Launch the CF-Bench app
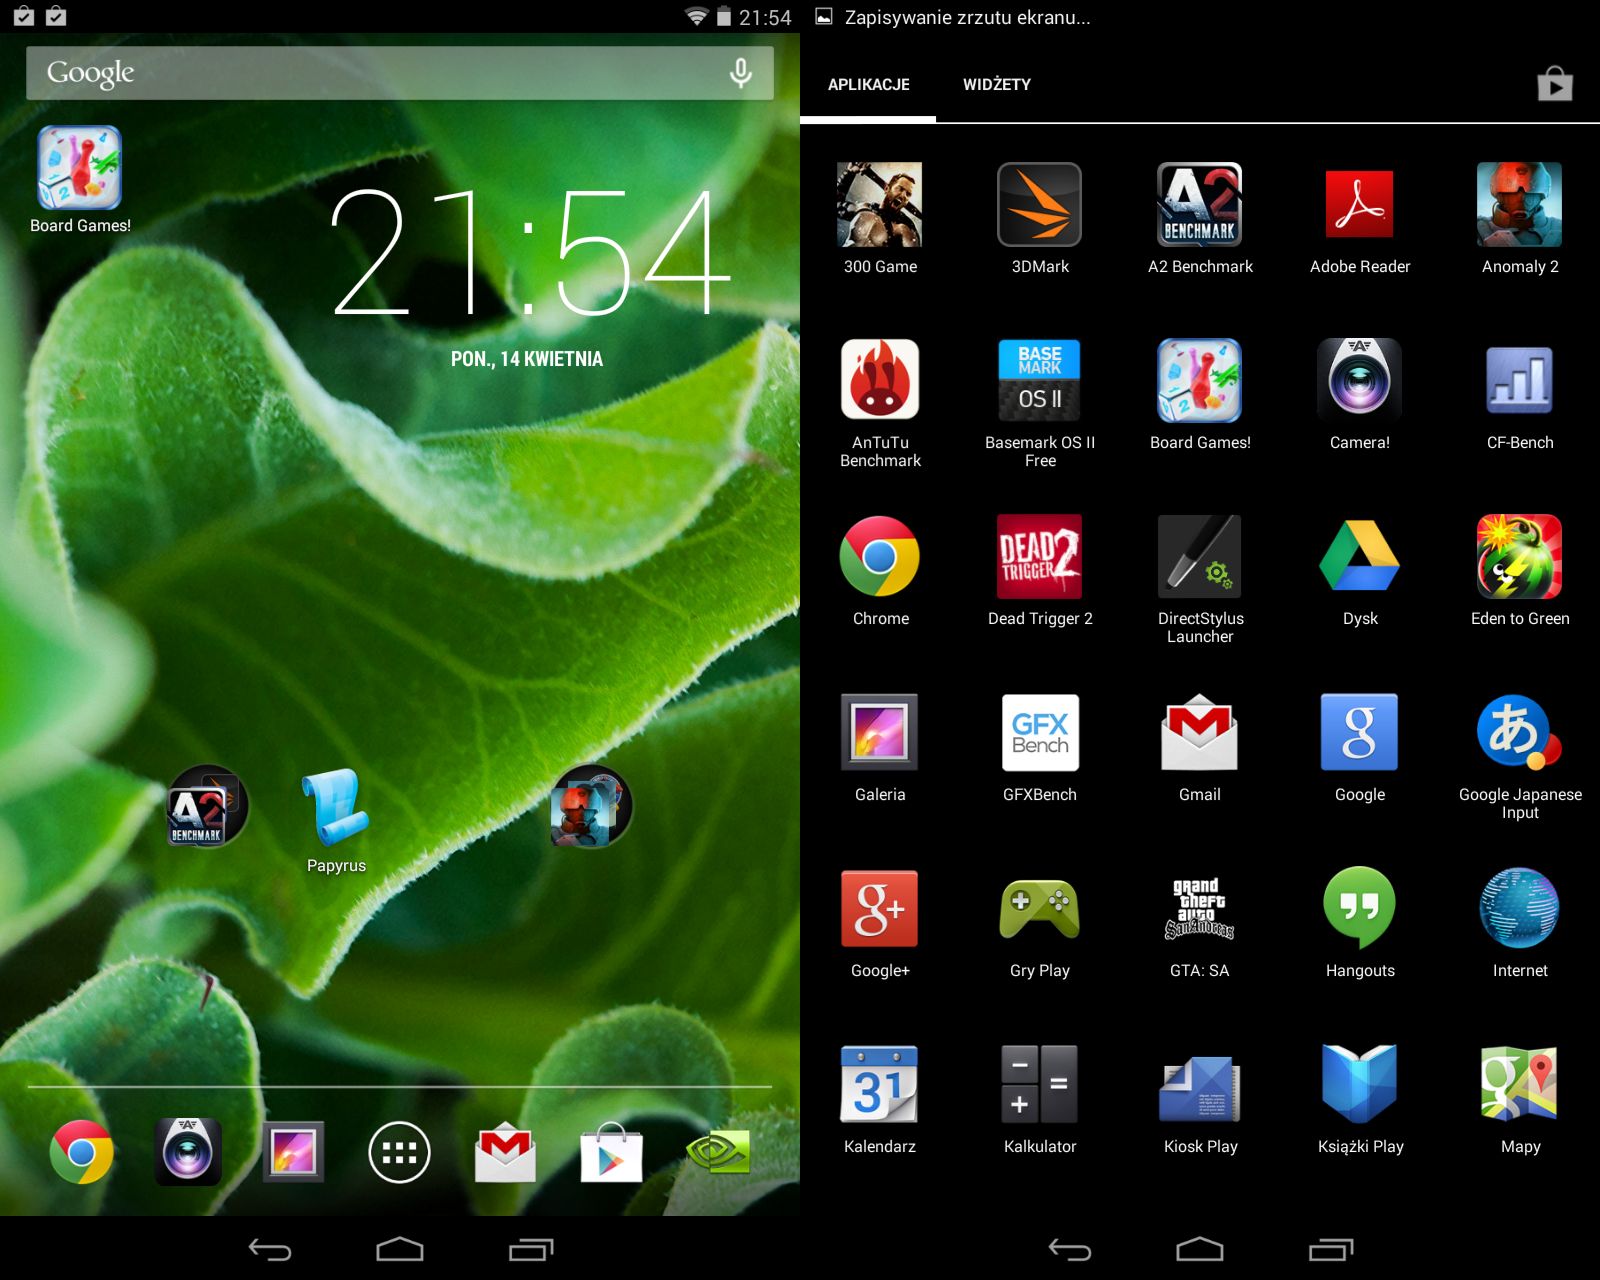This screenshot has width=1600, height=1280. [1520, 381]
